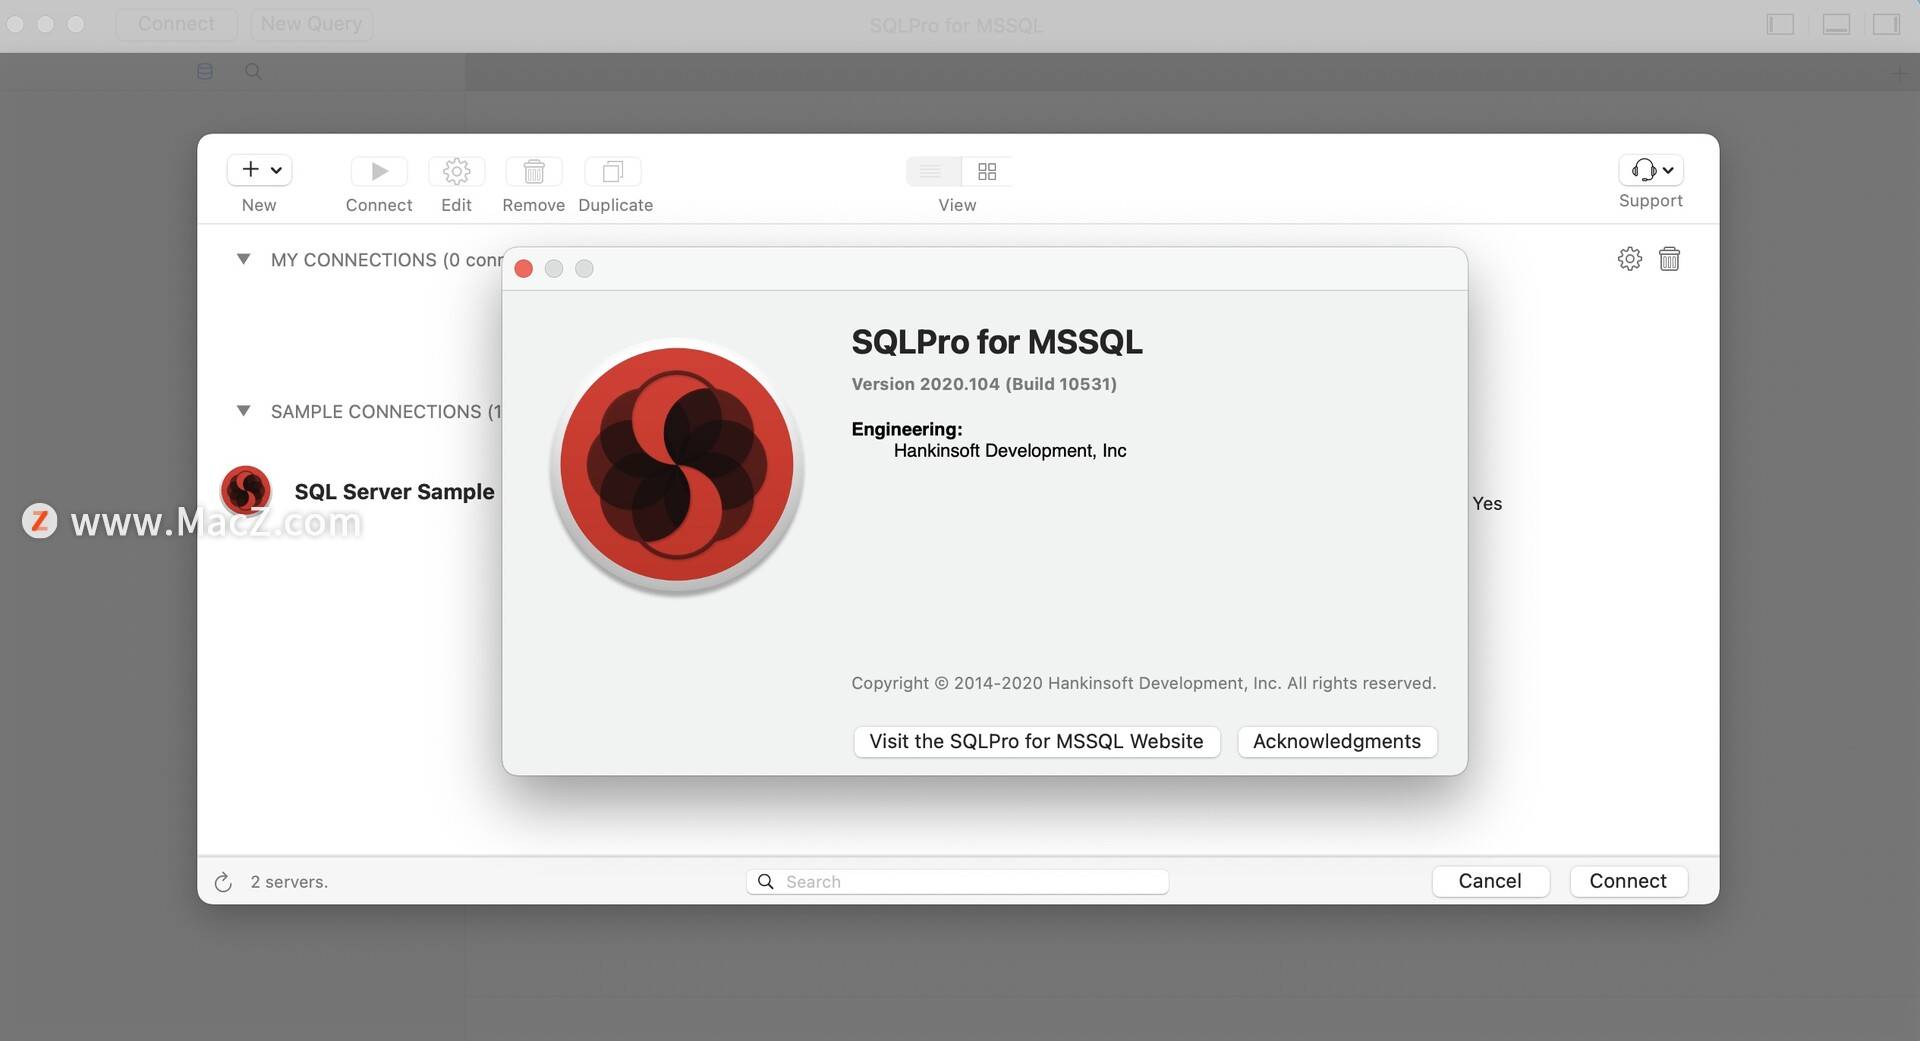Click the Edit gear toolbar icon

pyautogui.click(x=456, y=171)
